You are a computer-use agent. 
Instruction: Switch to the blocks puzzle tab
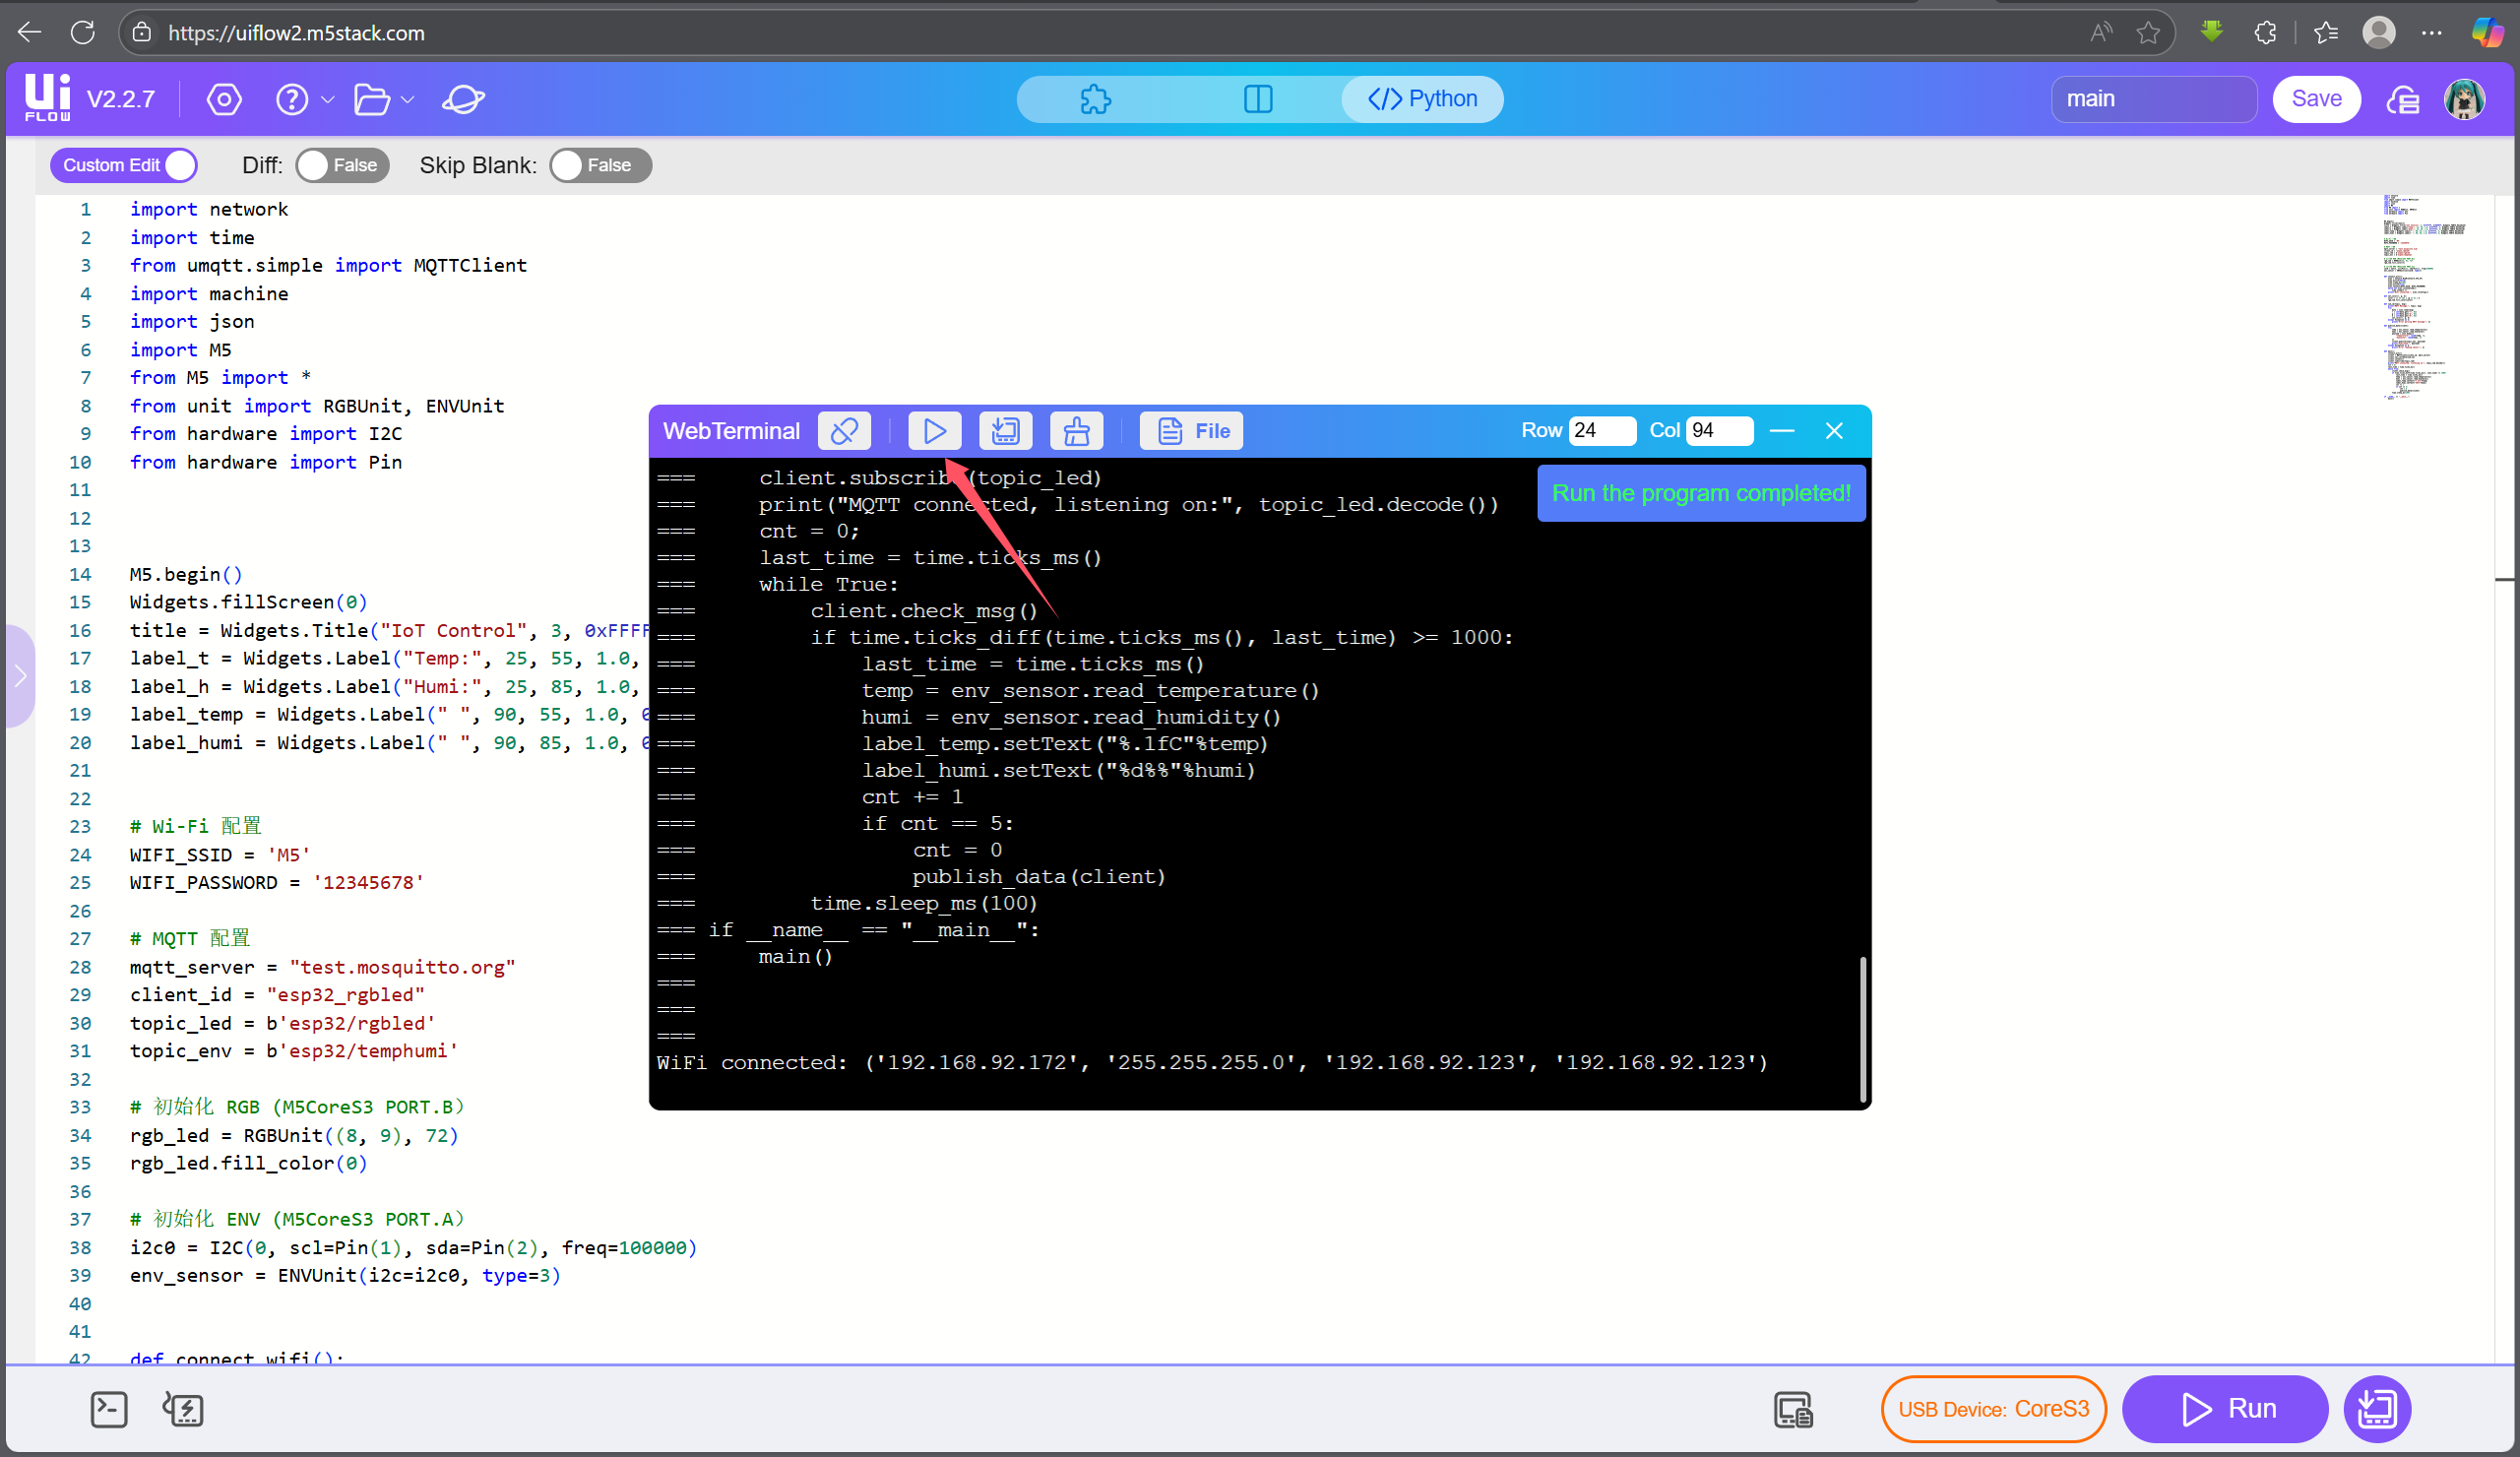pos(1095,99)
